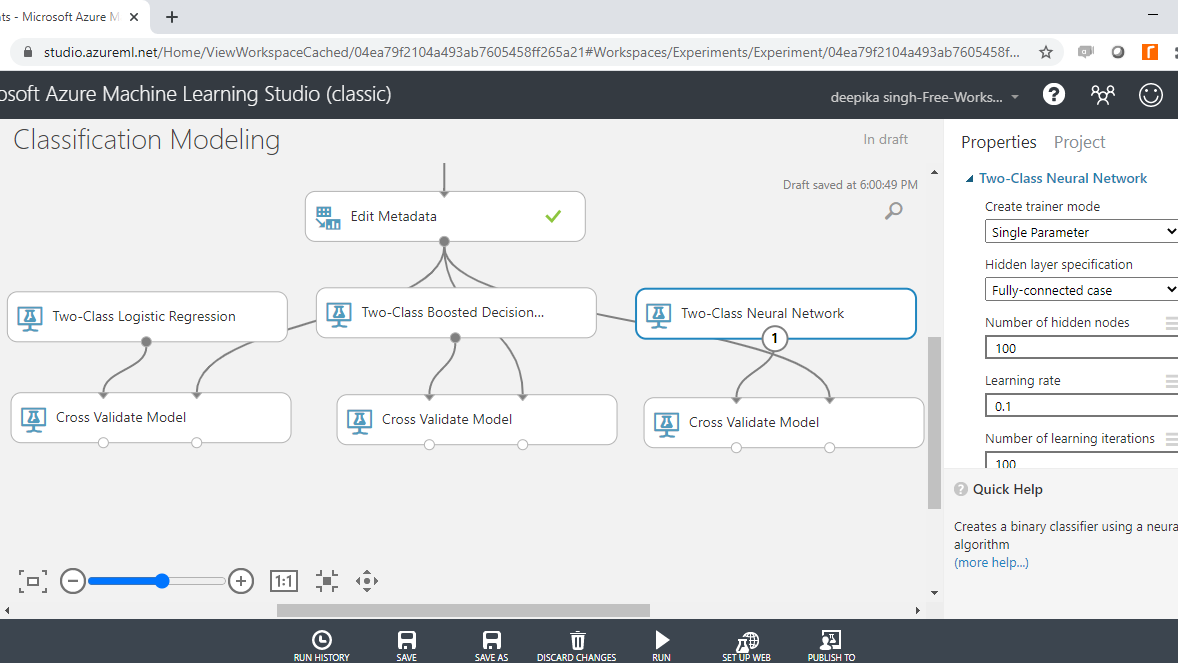The height and width of the screenshot is (663, 1178).
Task: Open the Learning rate parameter menu icon
Action: click(1171, 381)
